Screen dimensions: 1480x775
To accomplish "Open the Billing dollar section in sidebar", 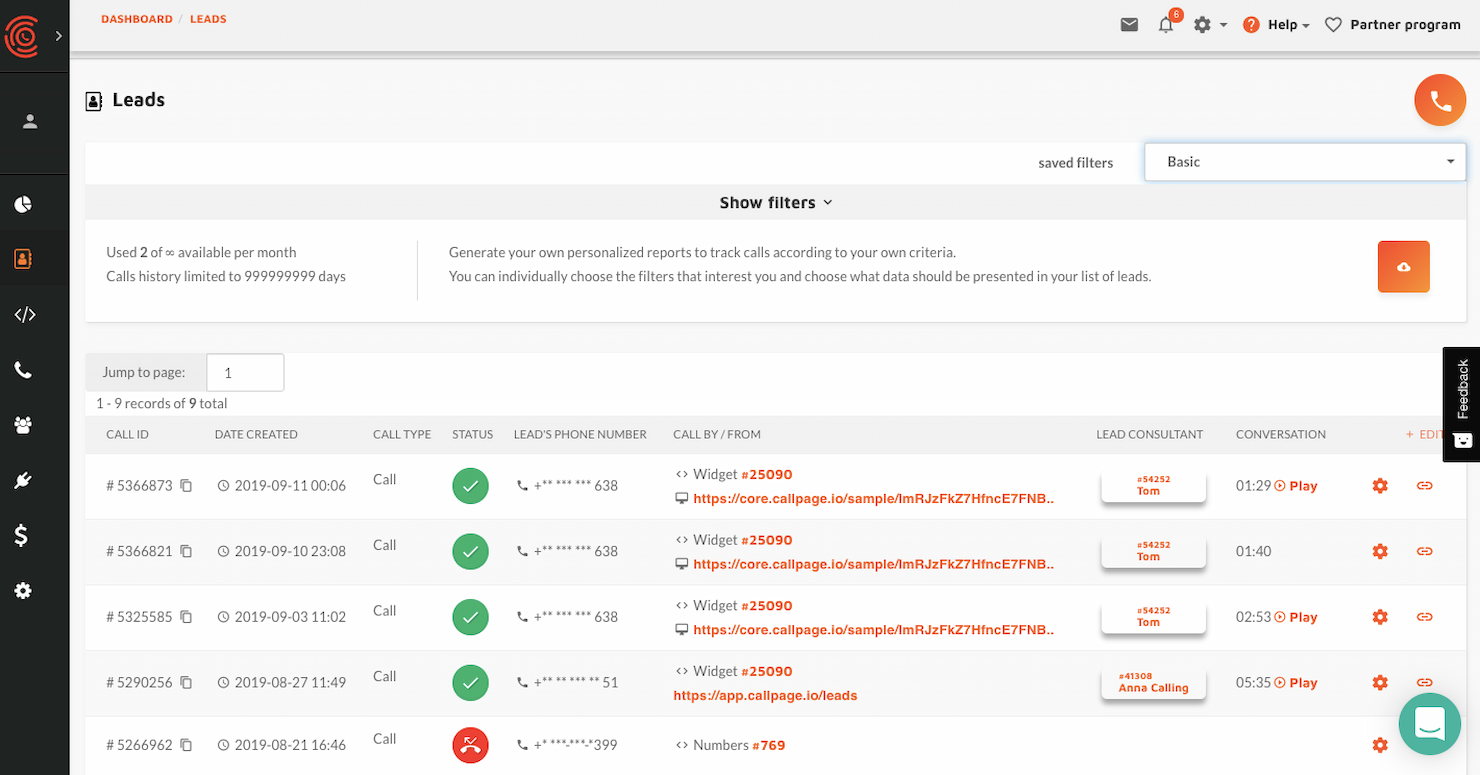I will pos(22,535).
